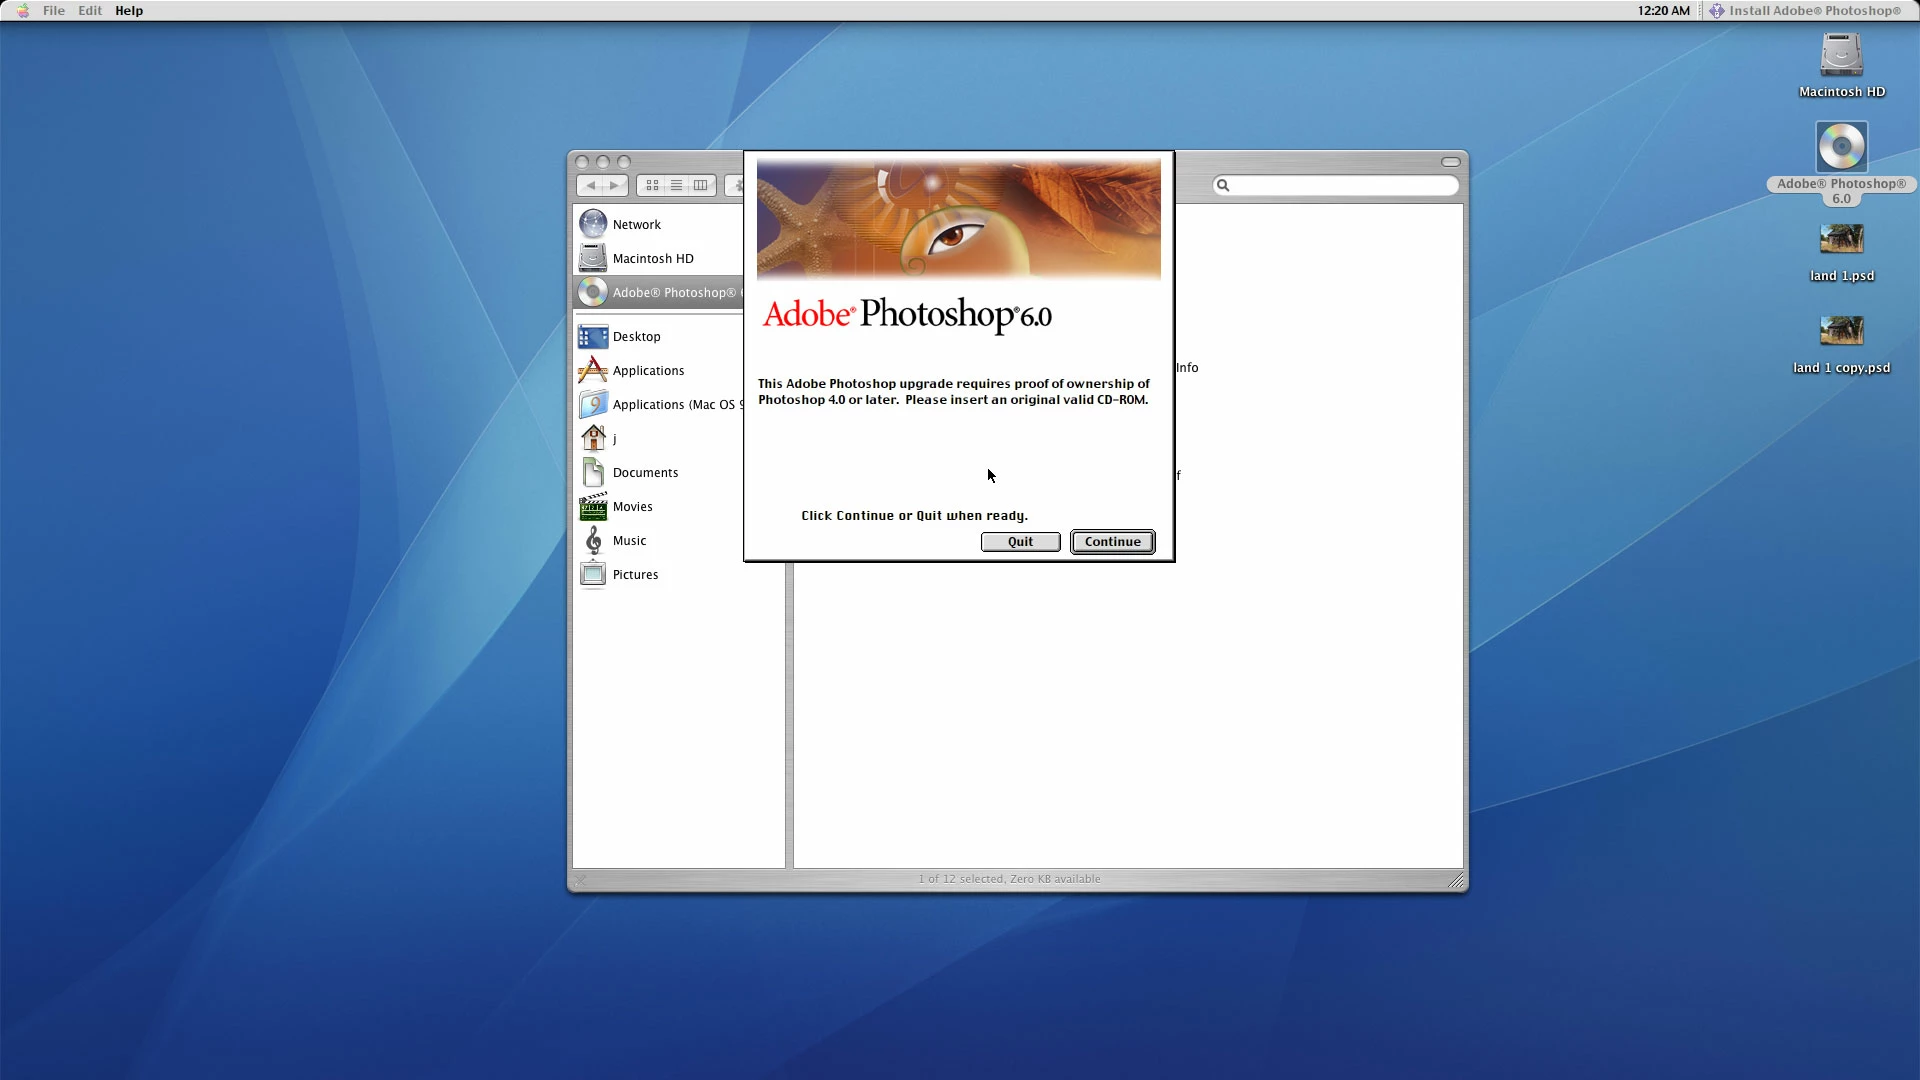Viewport: 1920px width, 1080px height.
Task: Select Network in the Finder sidebar
Action: (x=636, y=225)
